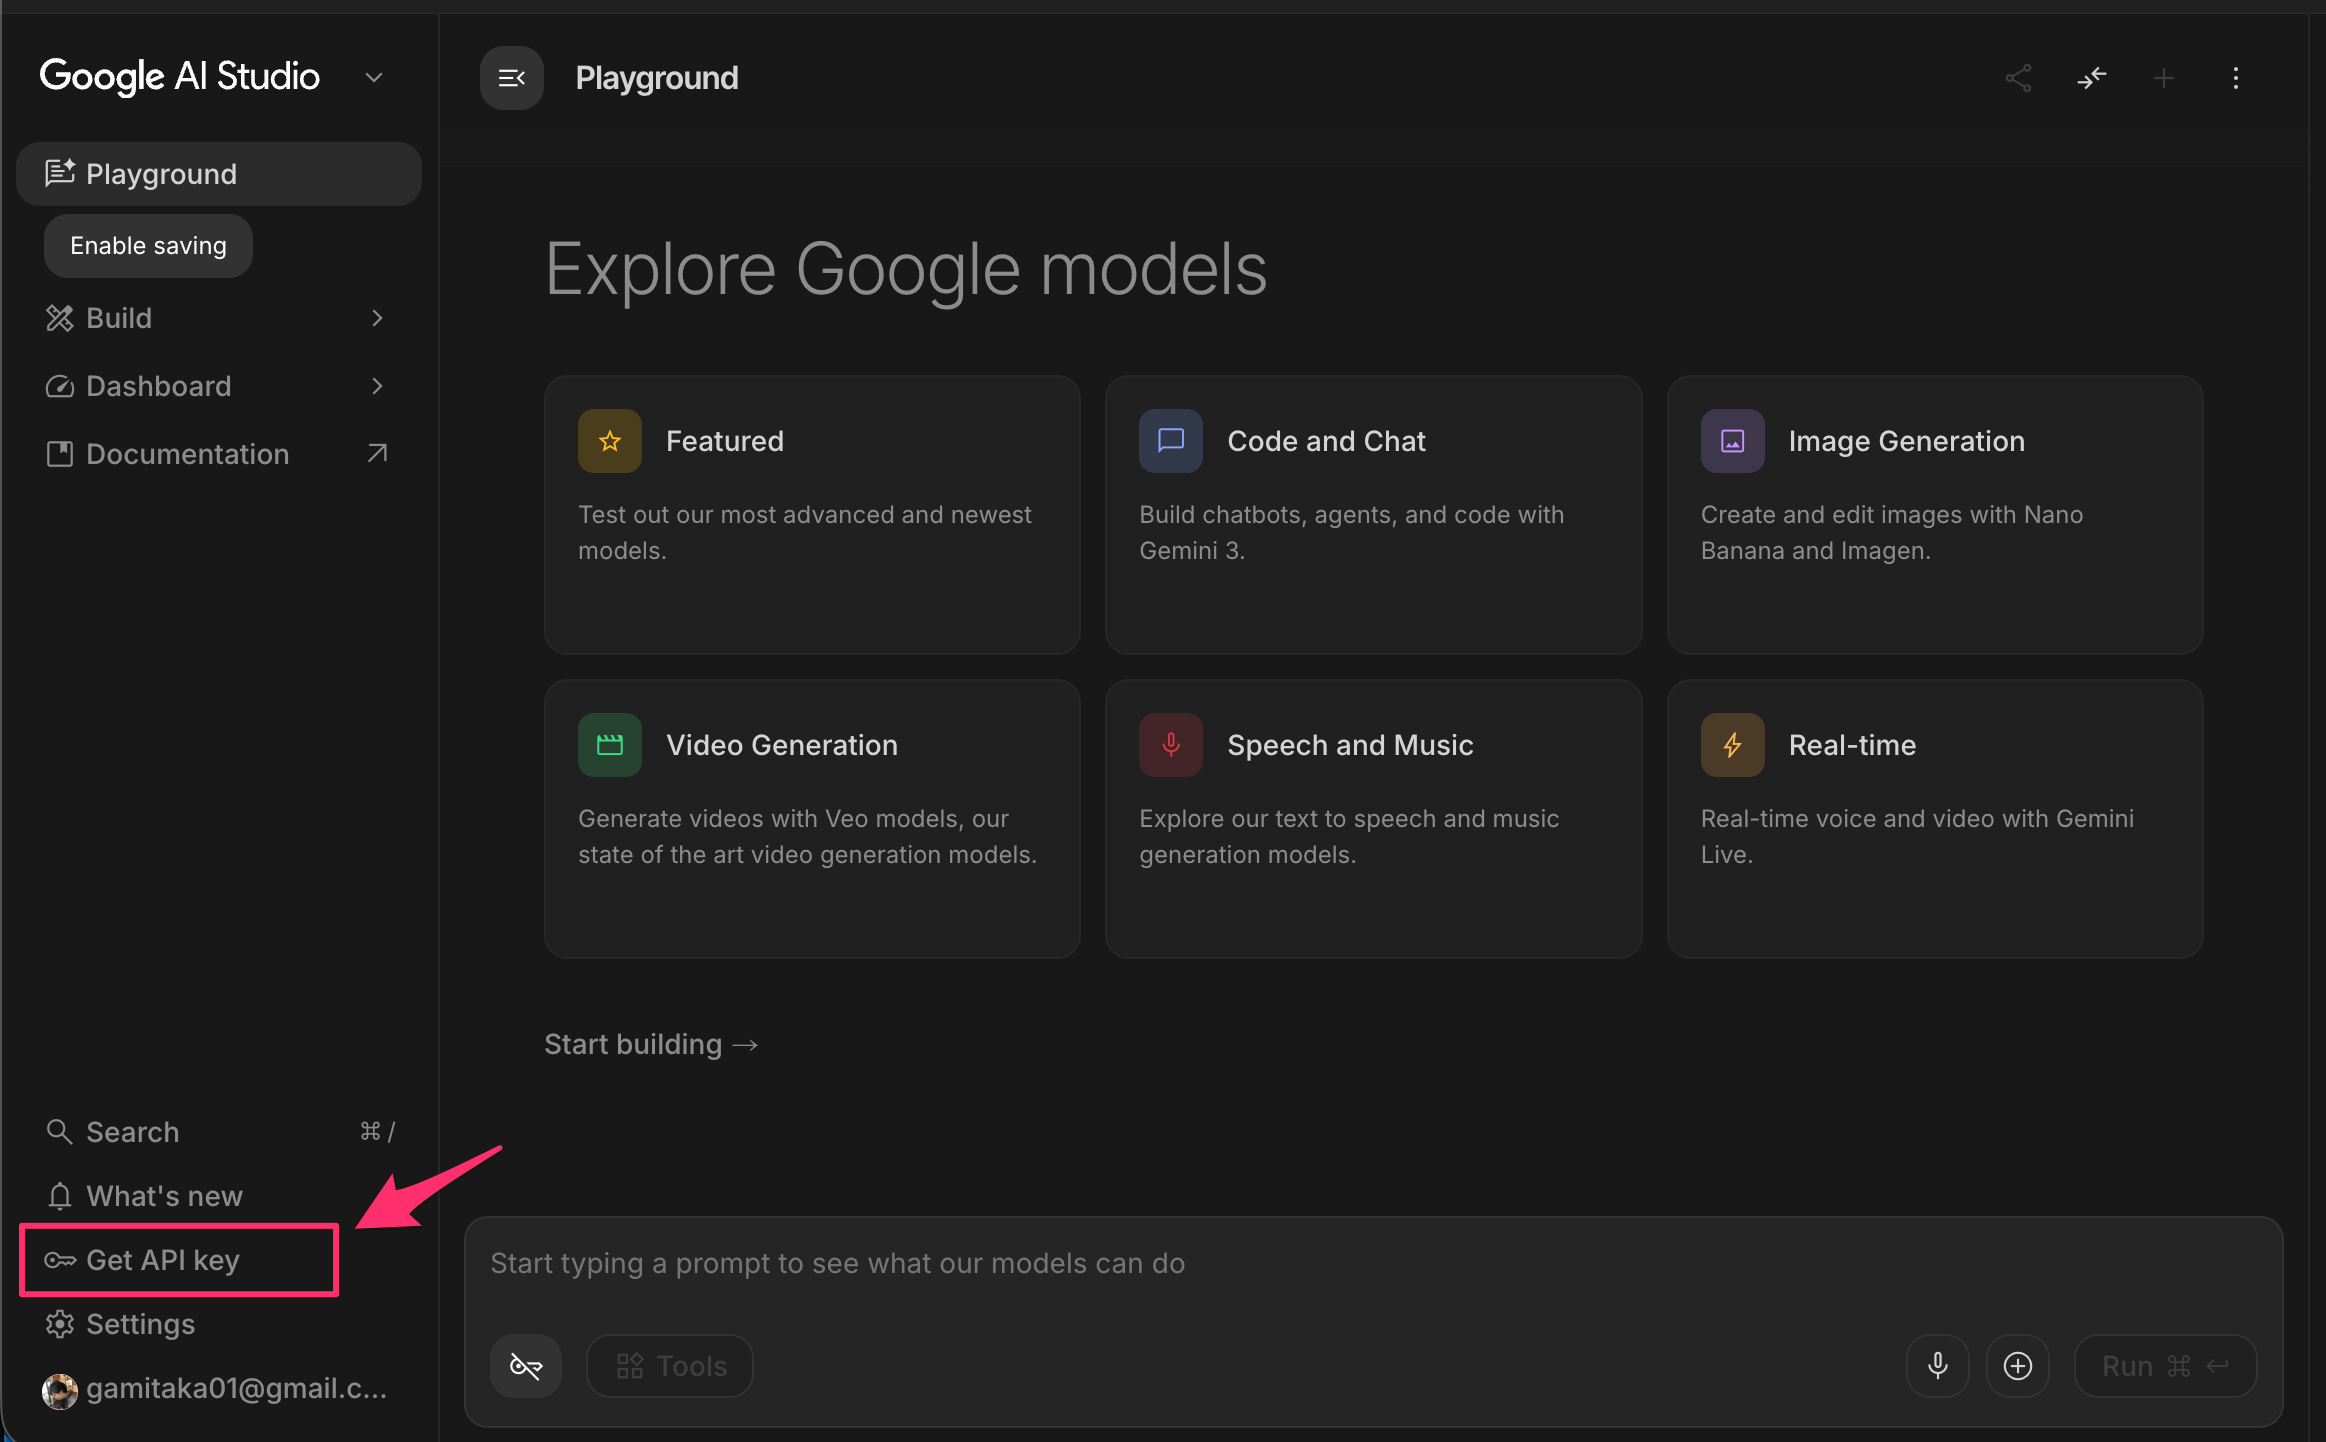2326x1442 pixels.
Task: Expand the Build menu chevron
Action: pyautogui.click(x=377, y=318)
